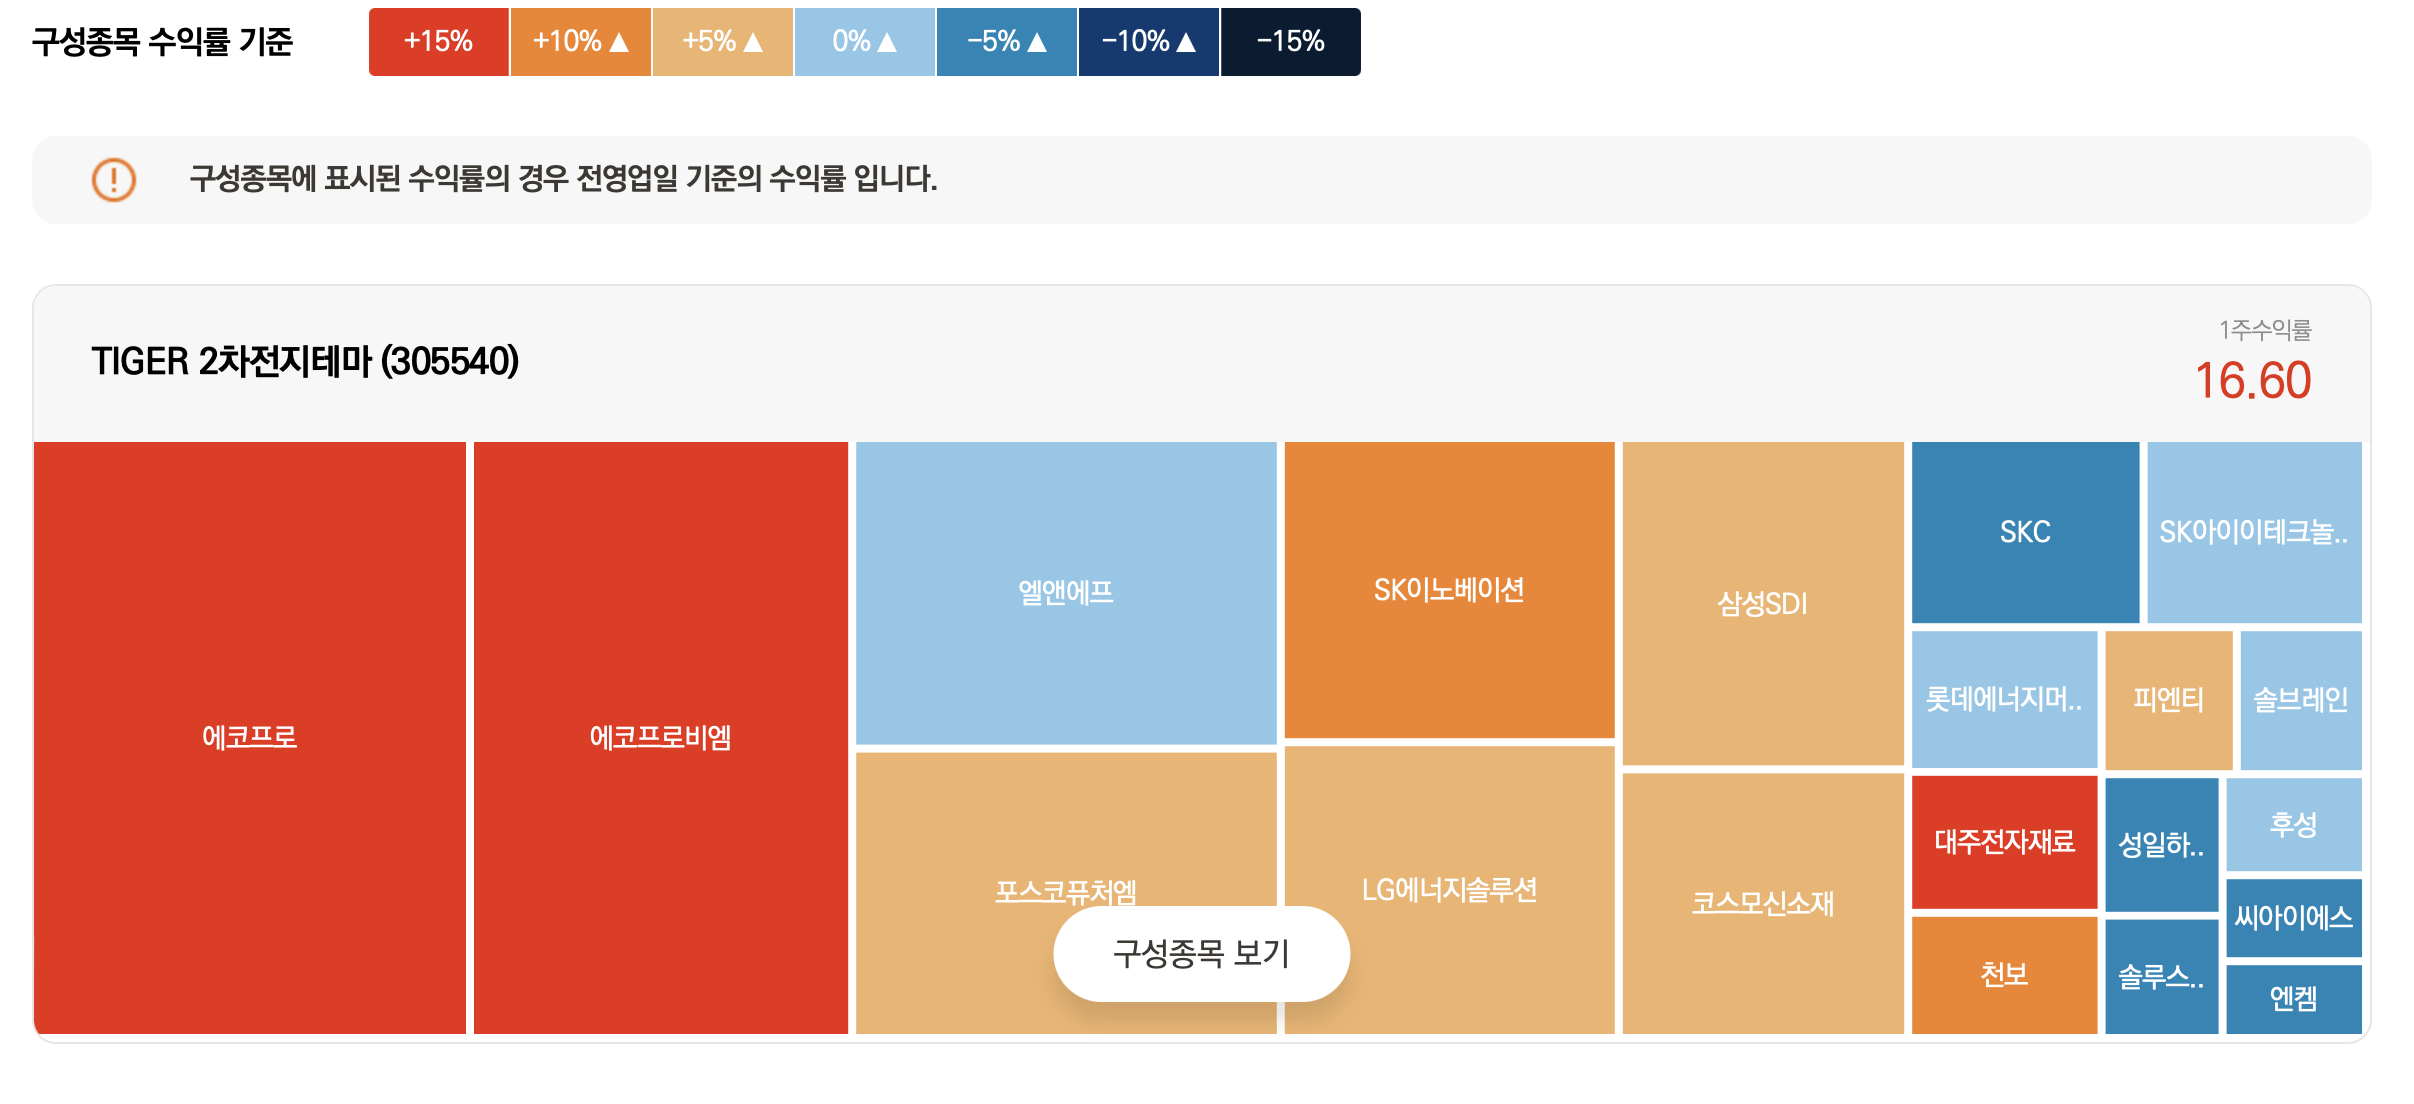Open the 구성종목 보기 button
The image size is (2414, 1104).
pos(1201,953)
